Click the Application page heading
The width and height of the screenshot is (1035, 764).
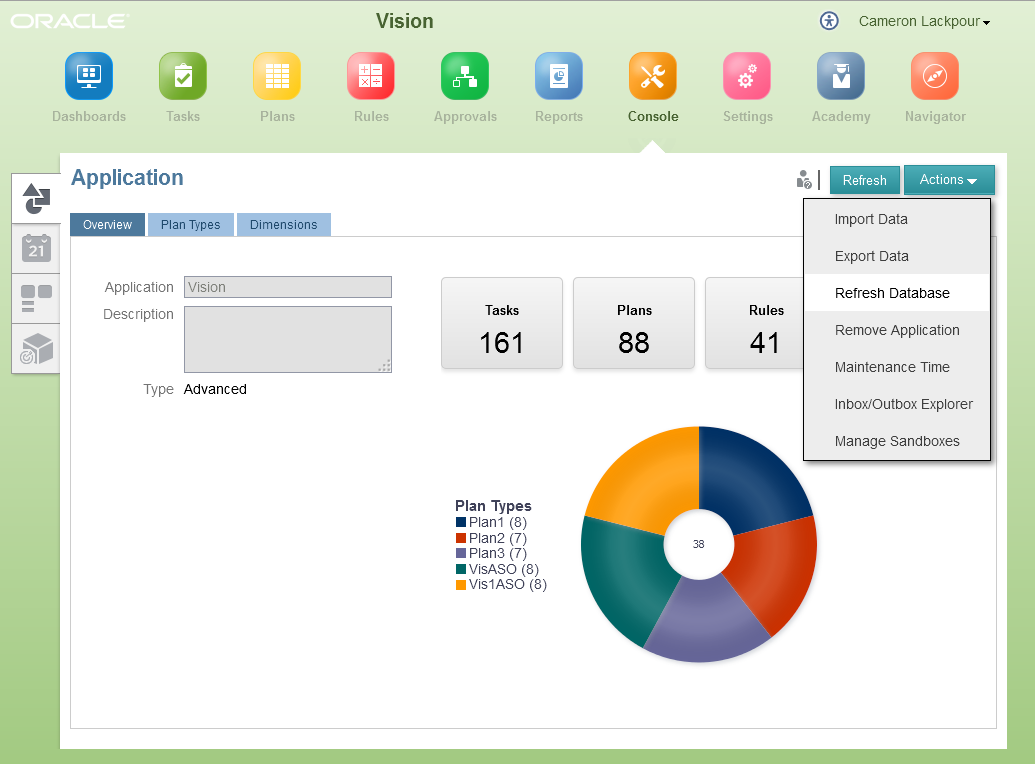(x=127, y=178)
